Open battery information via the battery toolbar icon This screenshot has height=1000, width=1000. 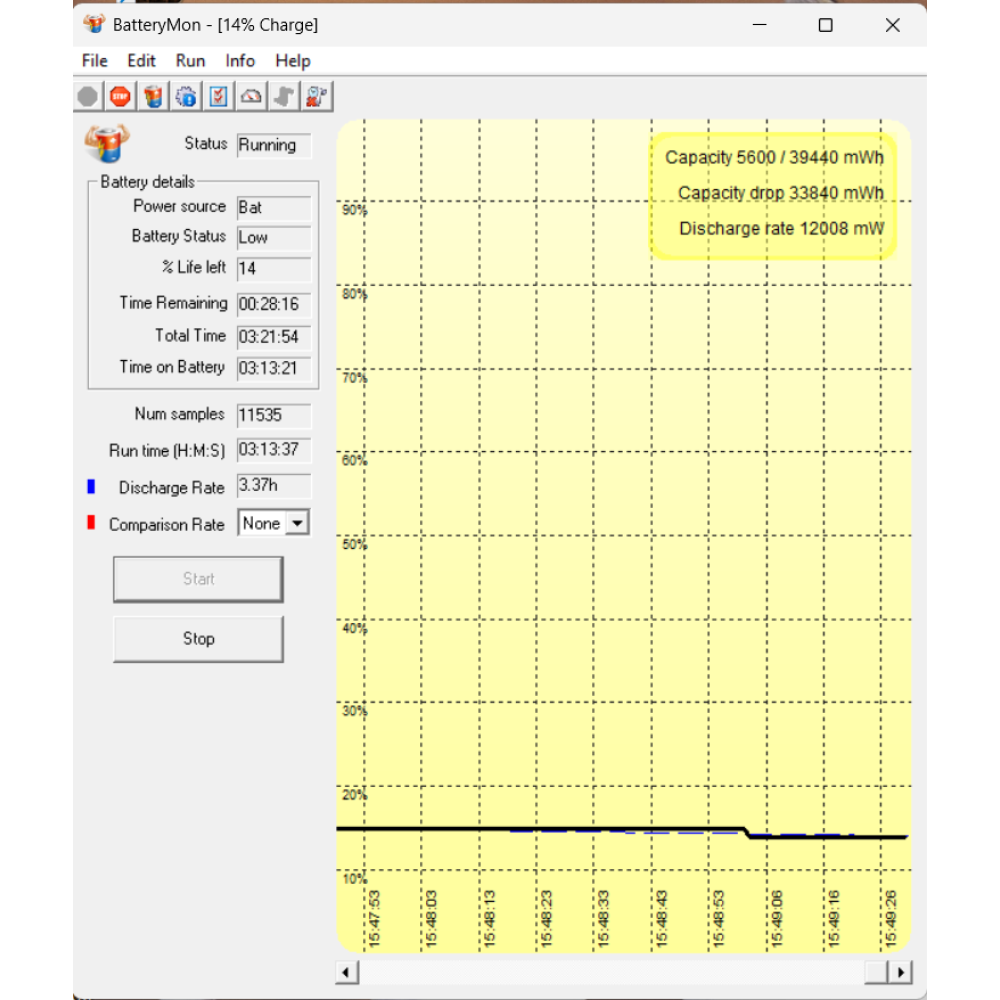point(153,97)
